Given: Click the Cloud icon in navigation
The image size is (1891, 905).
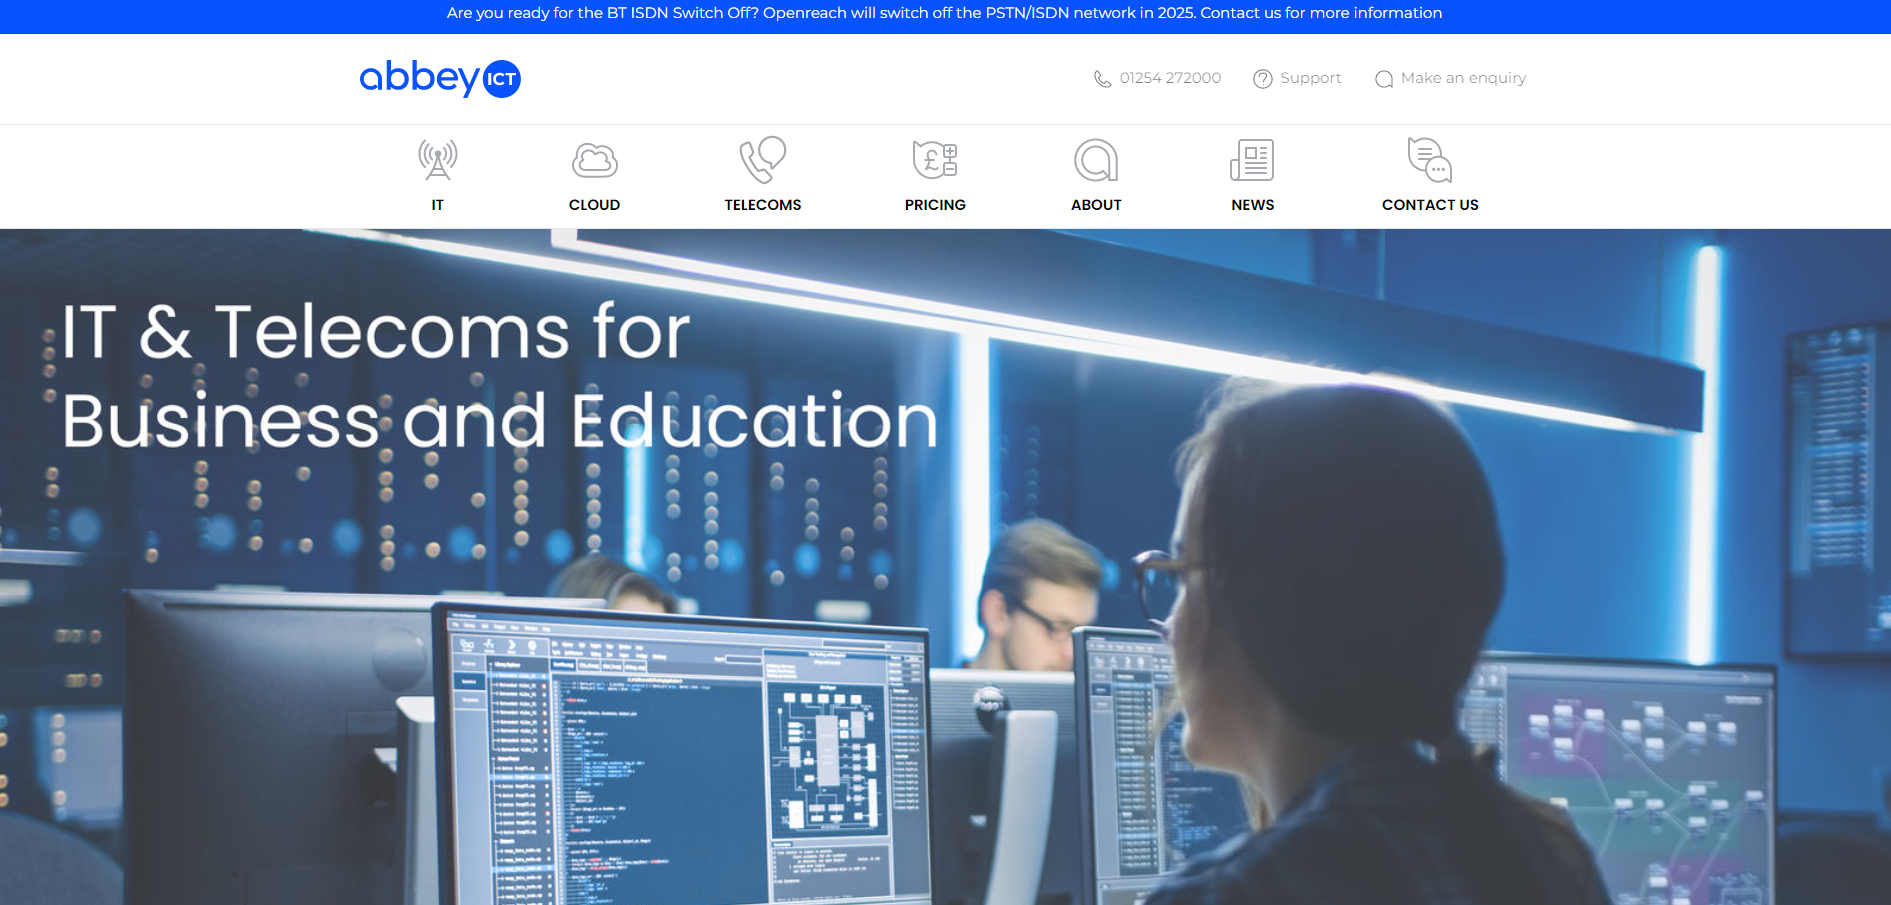Looking at the screenshot, I should 594,160.
